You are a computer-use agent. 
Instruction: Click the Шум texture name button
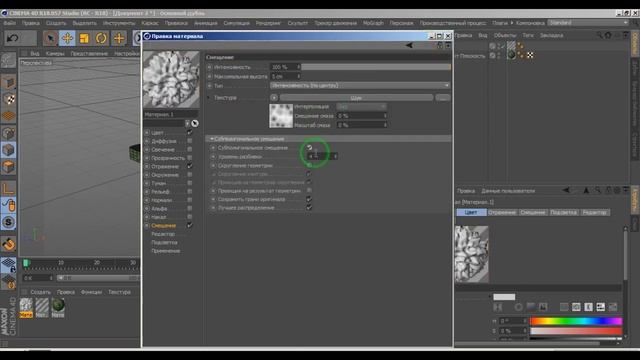(x=356, y=98)
